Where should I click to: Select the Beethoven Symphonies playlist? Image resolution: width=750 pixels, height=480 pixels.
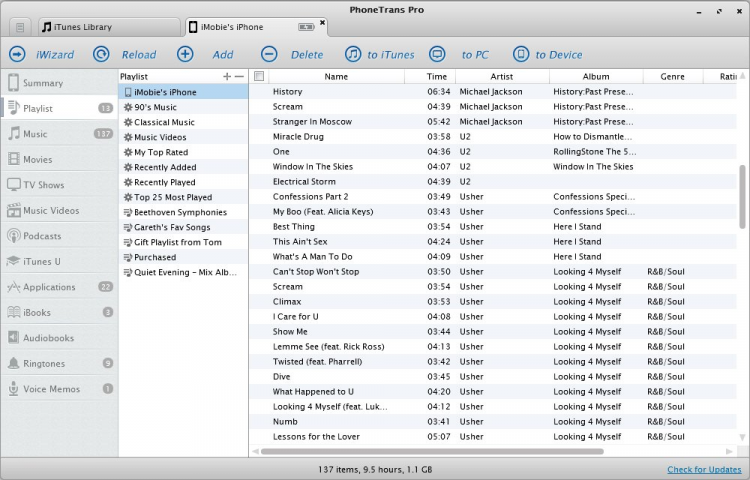180,212
